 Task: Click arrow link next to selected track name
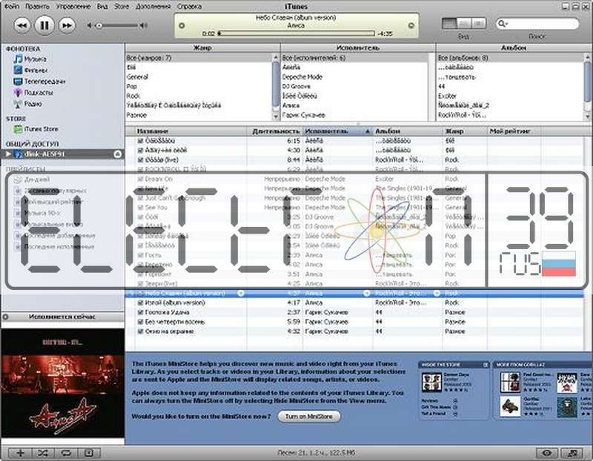pyautogui.click(x=241, y=293)
